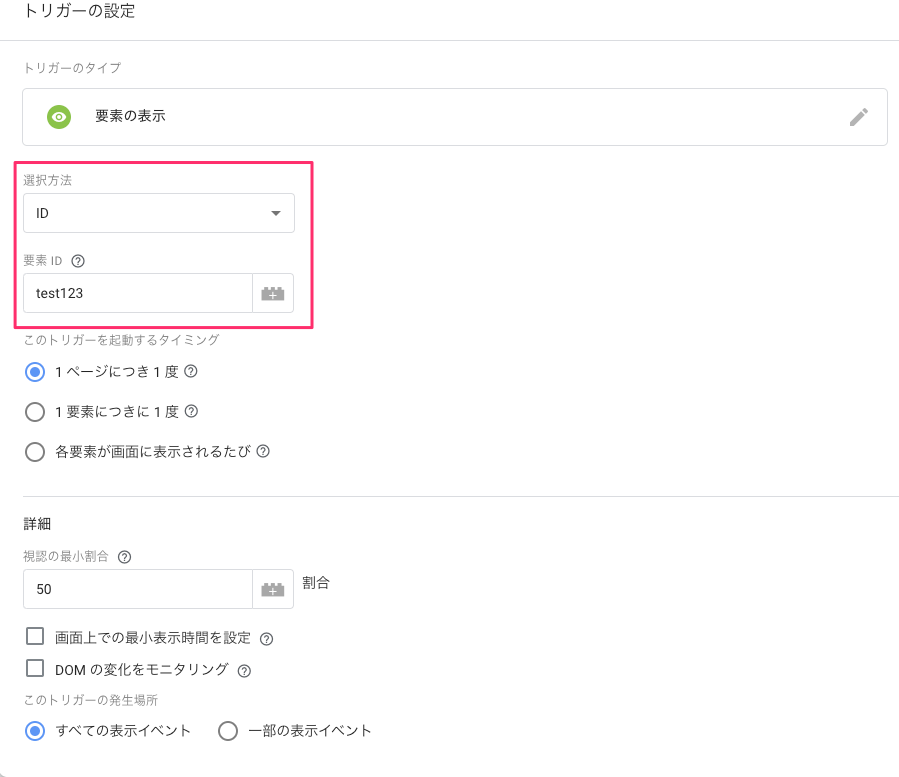Click help icon next to 各要素が画面に表示されるたび
The width and height of the screenshot is (899, 777).
pos(263,451)
